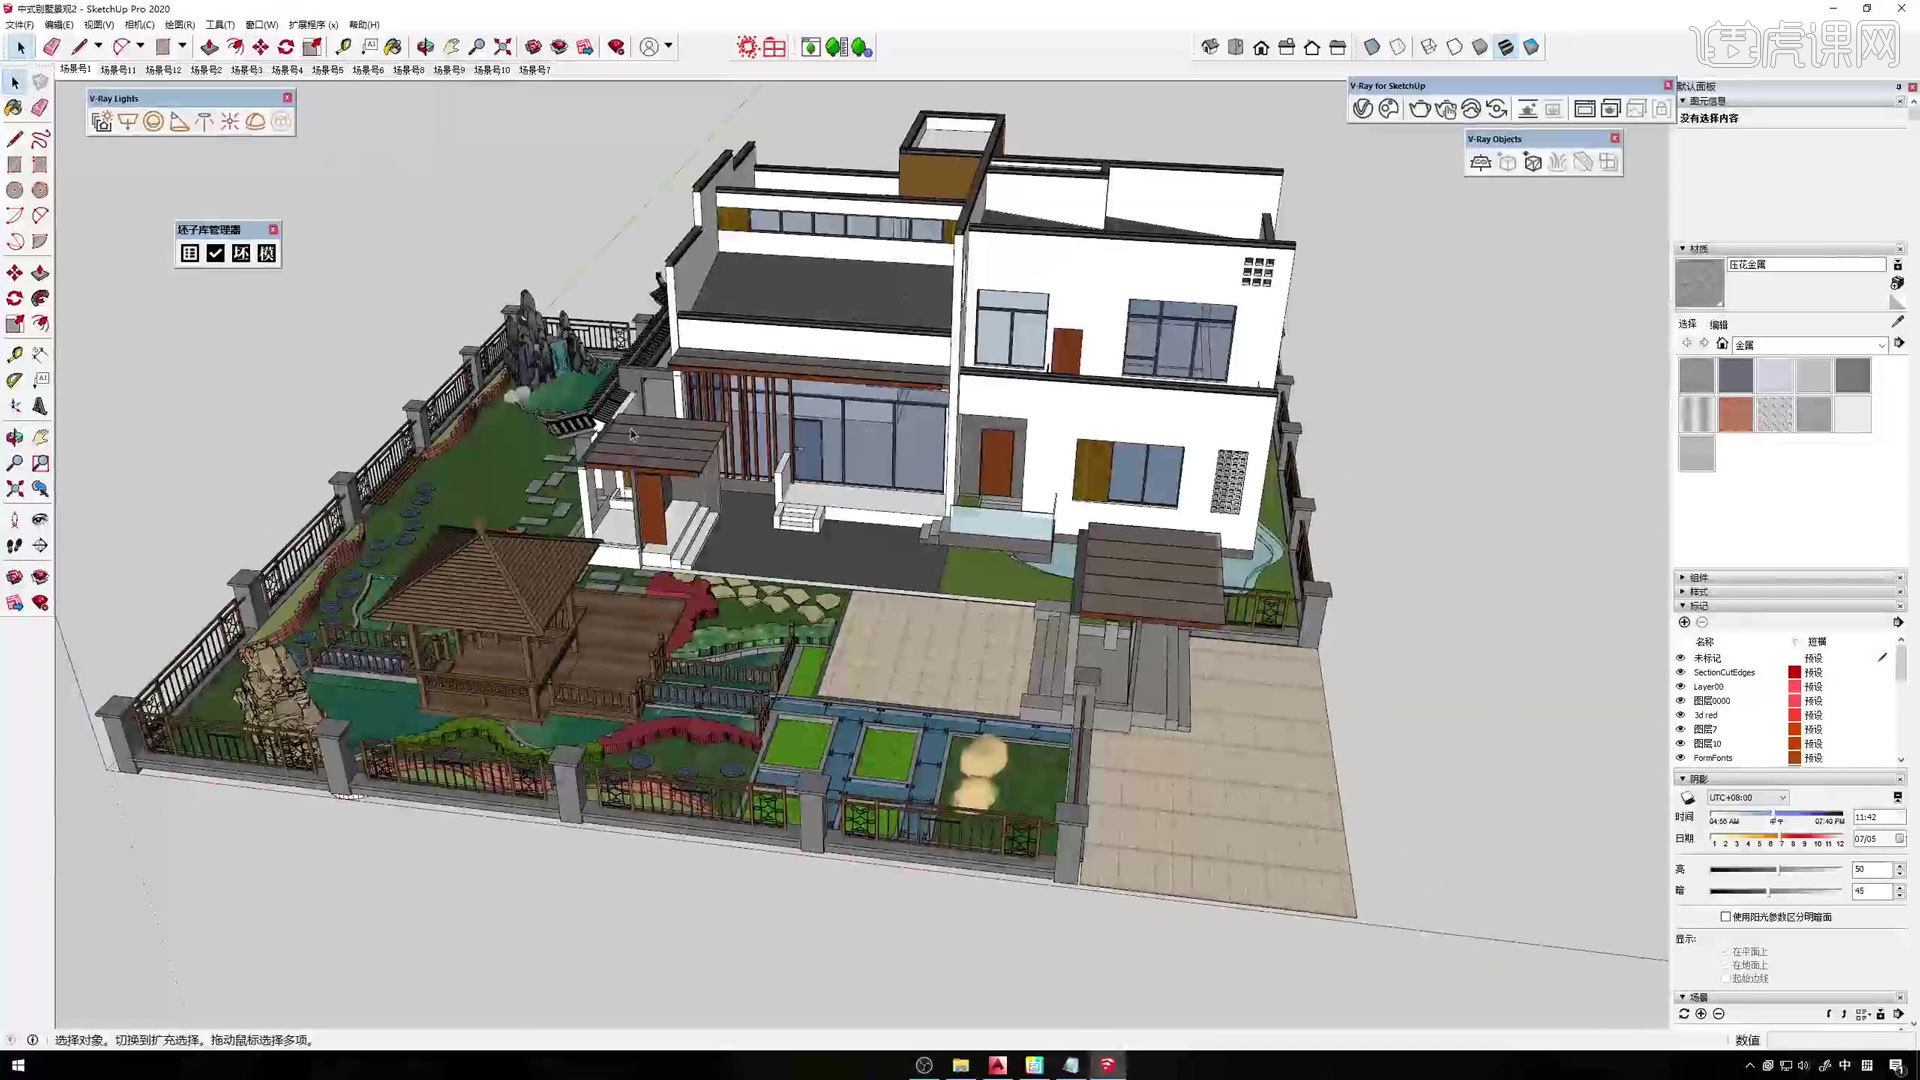
Task: Click the 编辑 tab in materials panel
Action: pos(1718,324)
